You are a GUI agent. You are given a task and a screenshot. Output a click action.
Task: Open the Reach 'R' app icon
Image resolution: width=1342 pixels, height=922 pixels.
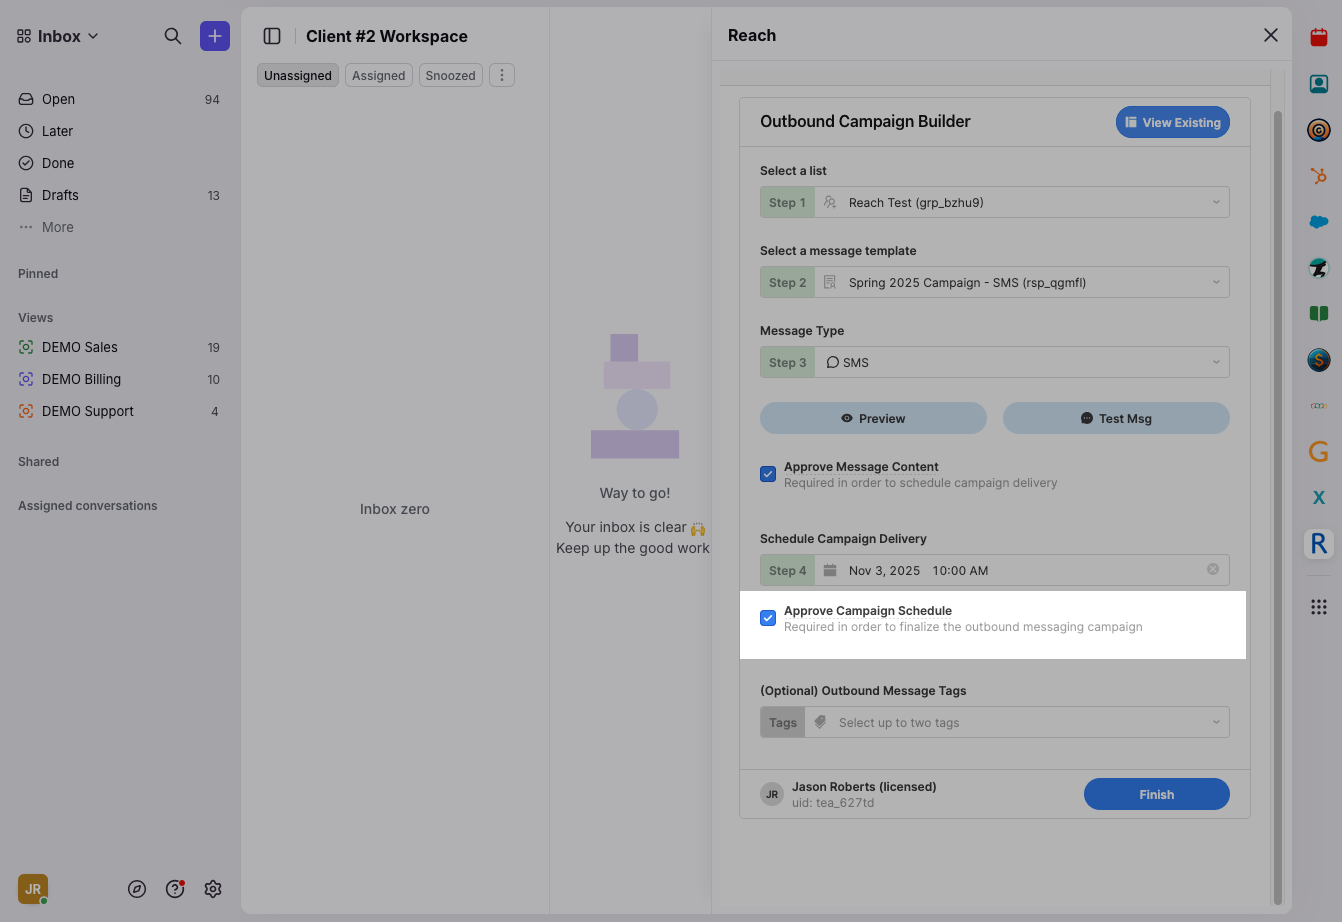pos(1319,544)
